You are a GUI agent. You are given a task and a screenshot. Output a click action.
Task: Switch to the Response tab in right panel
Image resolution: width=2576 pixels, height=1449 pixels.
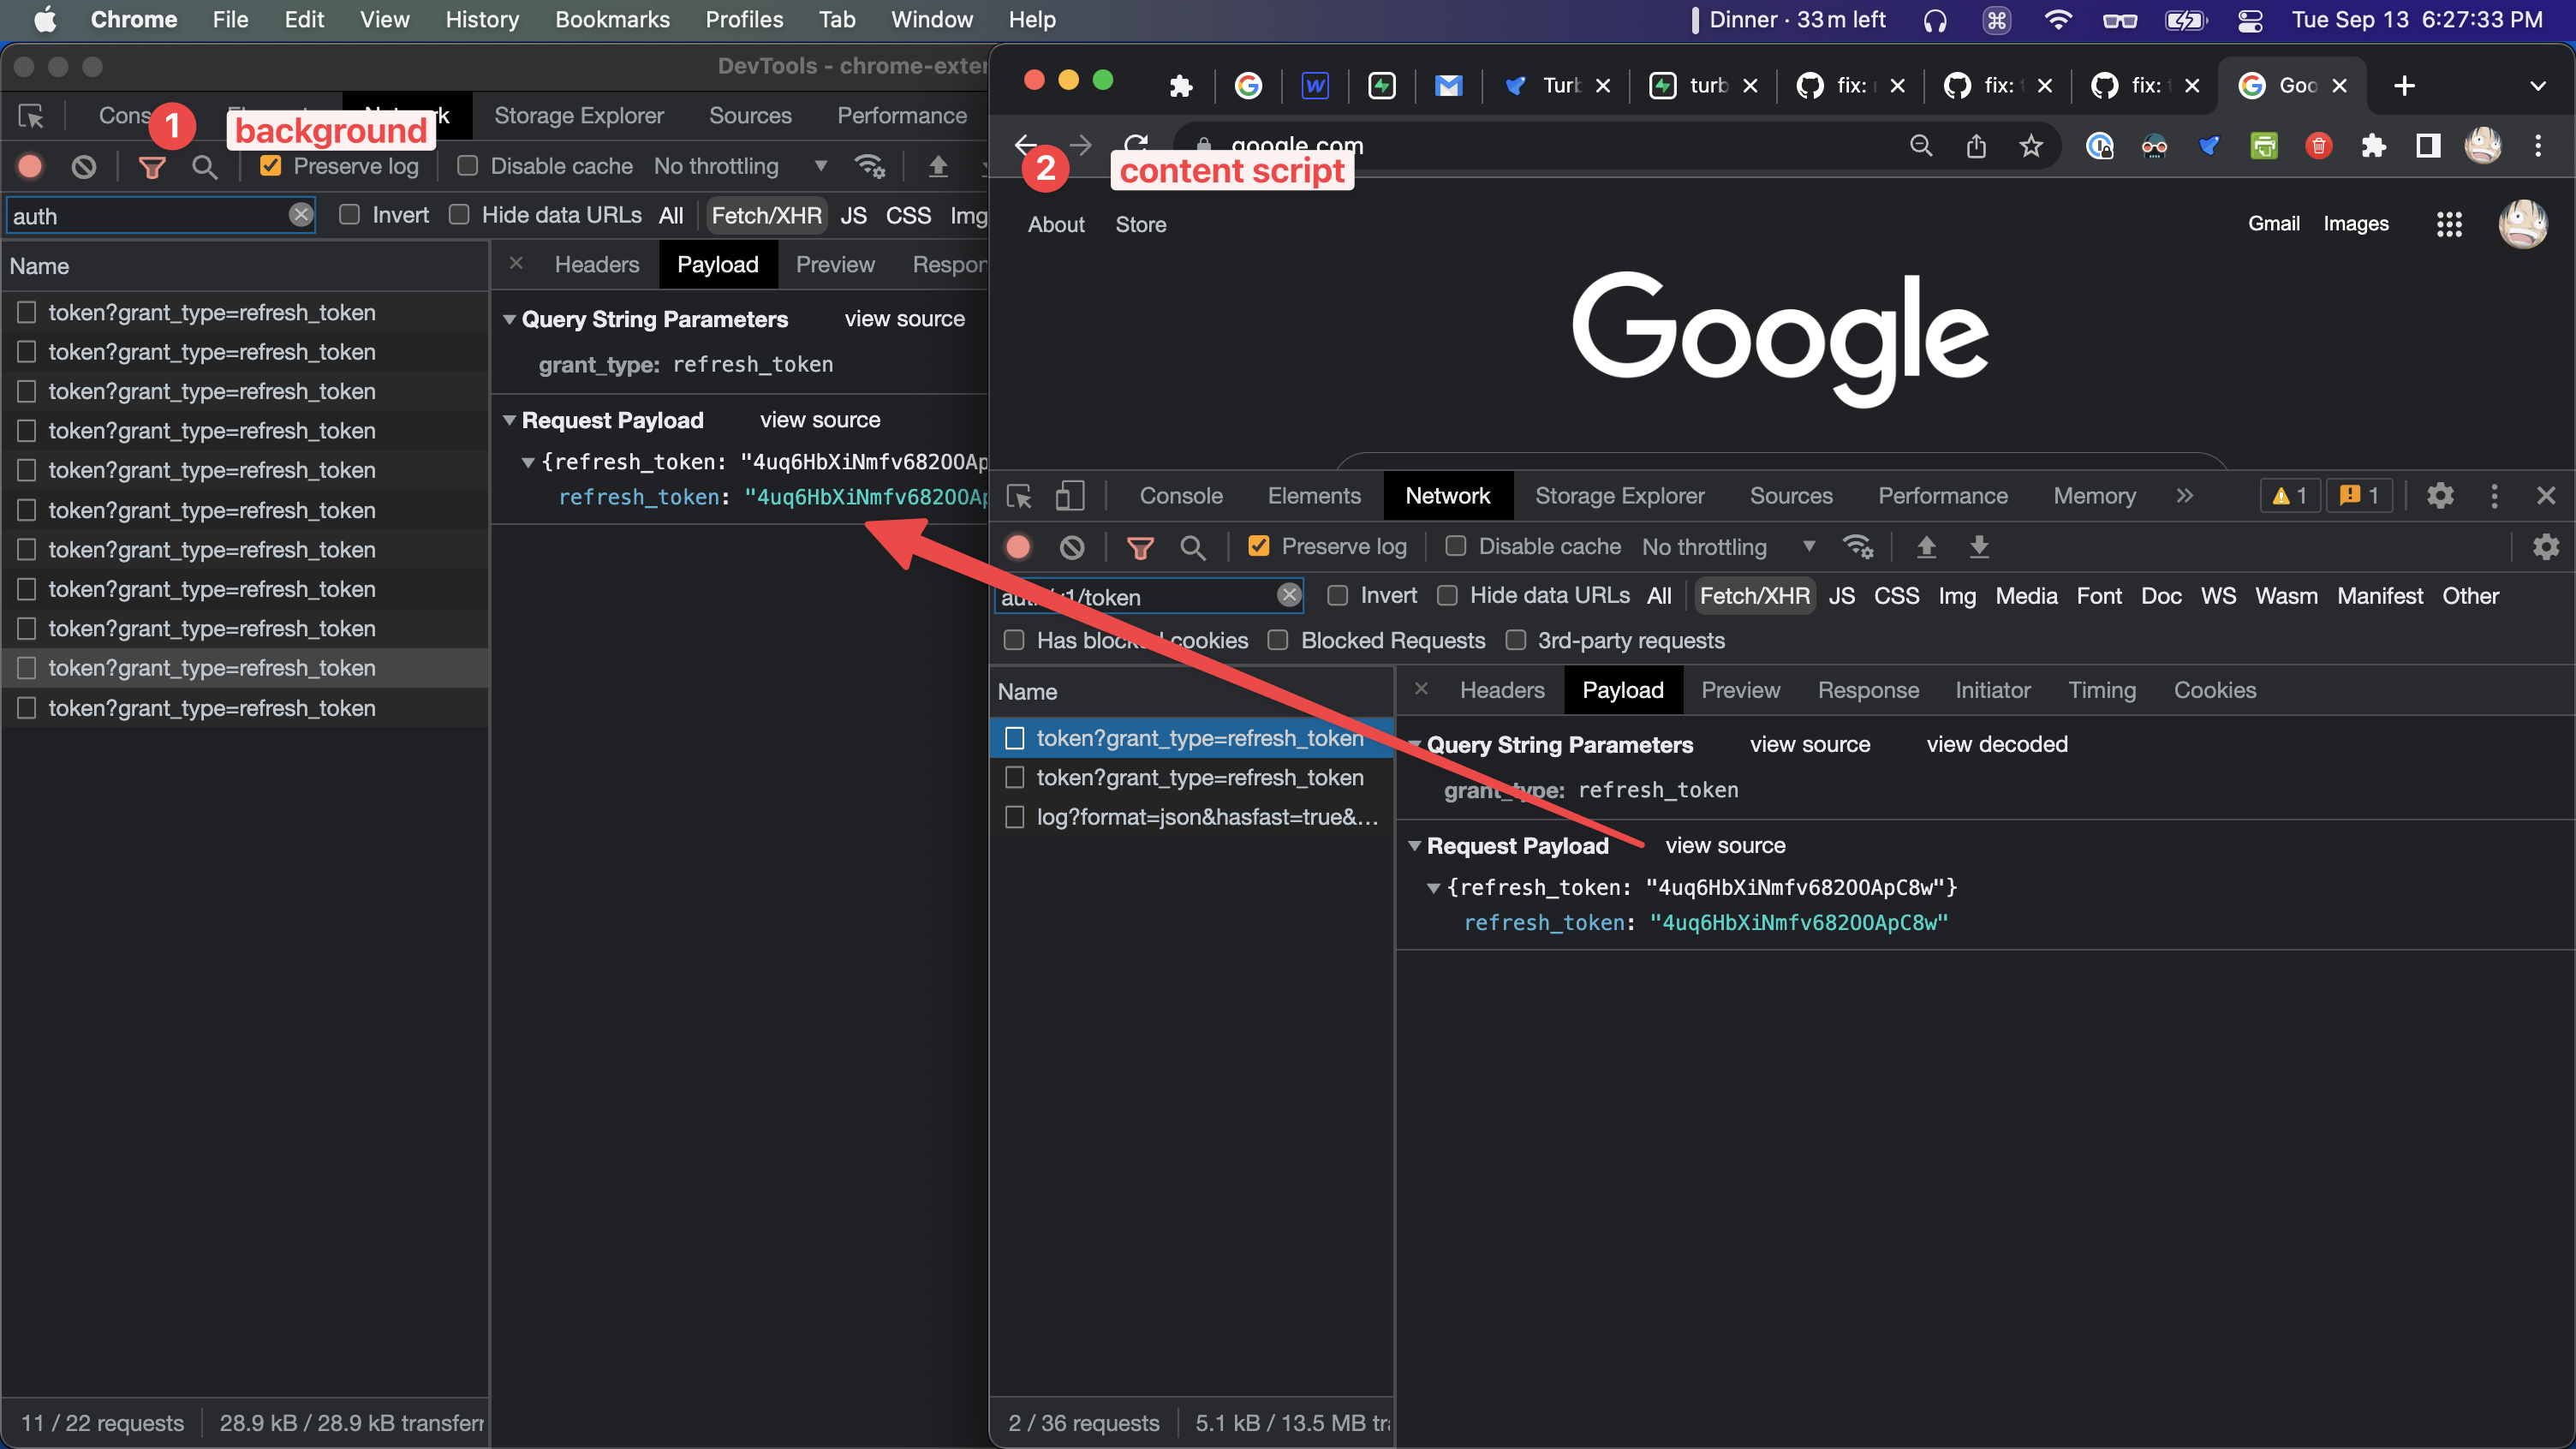(1867, 690)
